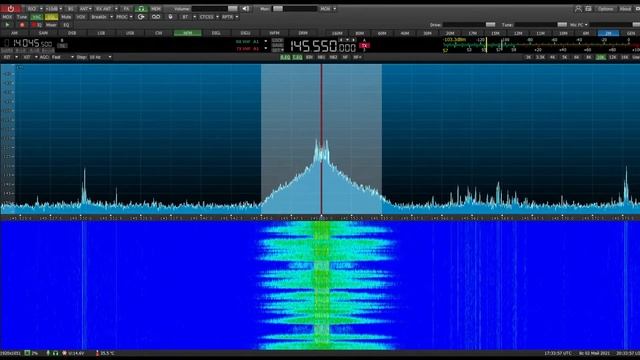The height and width of the screenshot is (360, 640).
Task: Click the temperature indicator in status bar
Action: 105,353
